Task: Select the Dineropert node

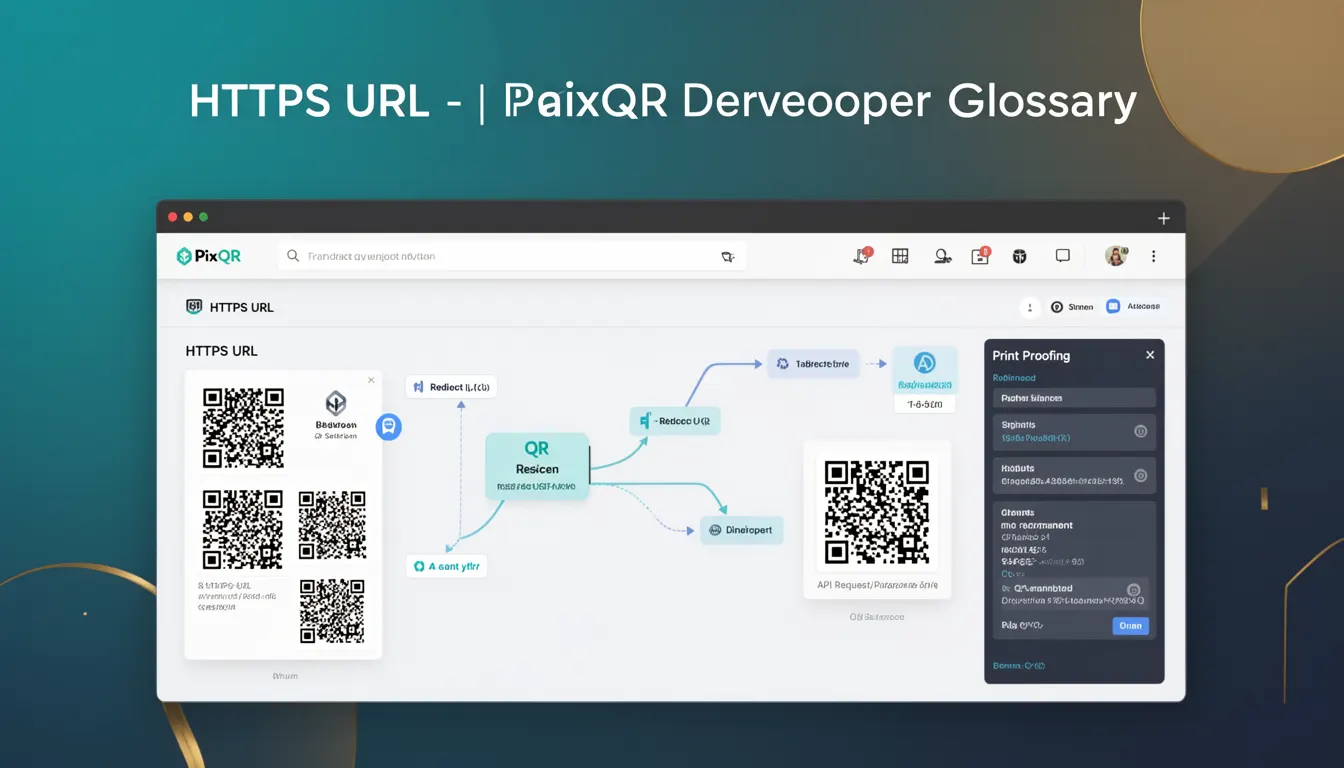Action: tap(741, 530)
